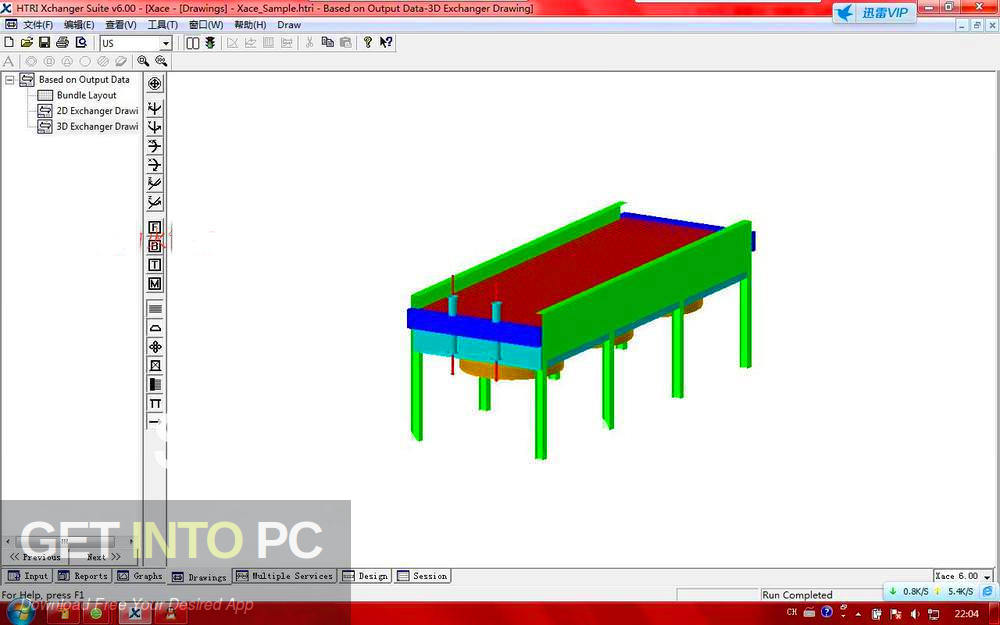
Task: Switch to Top view with T icon
Action: tap(154, 265)
